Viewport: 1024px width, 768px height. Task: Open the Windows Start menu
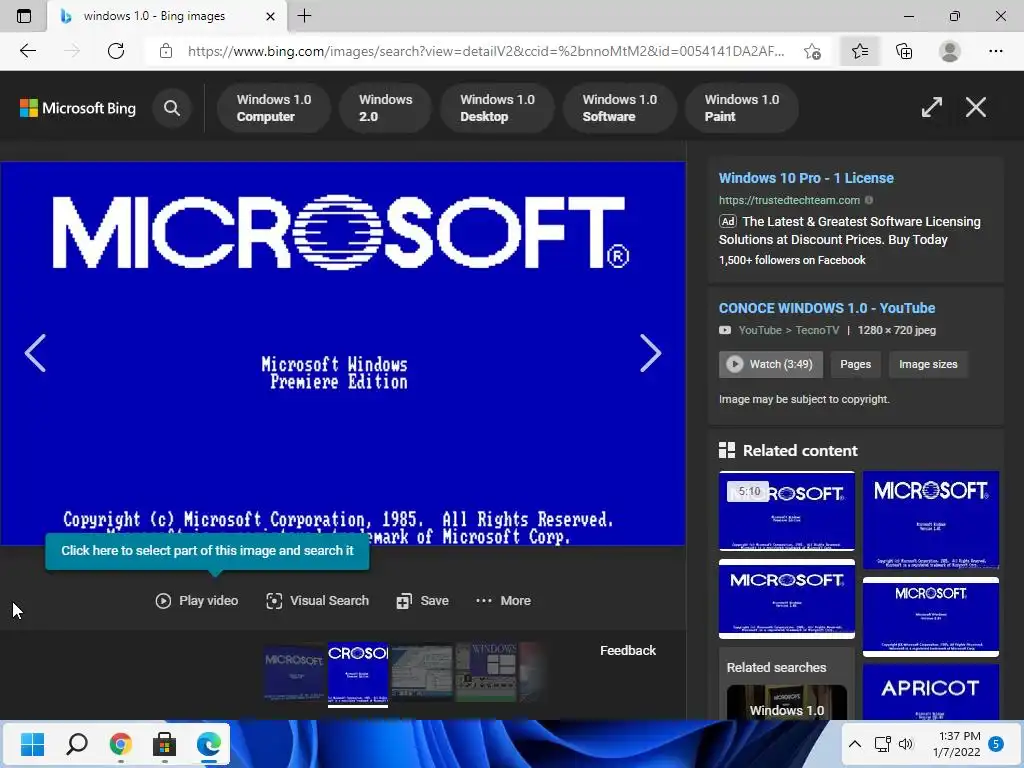32,744
